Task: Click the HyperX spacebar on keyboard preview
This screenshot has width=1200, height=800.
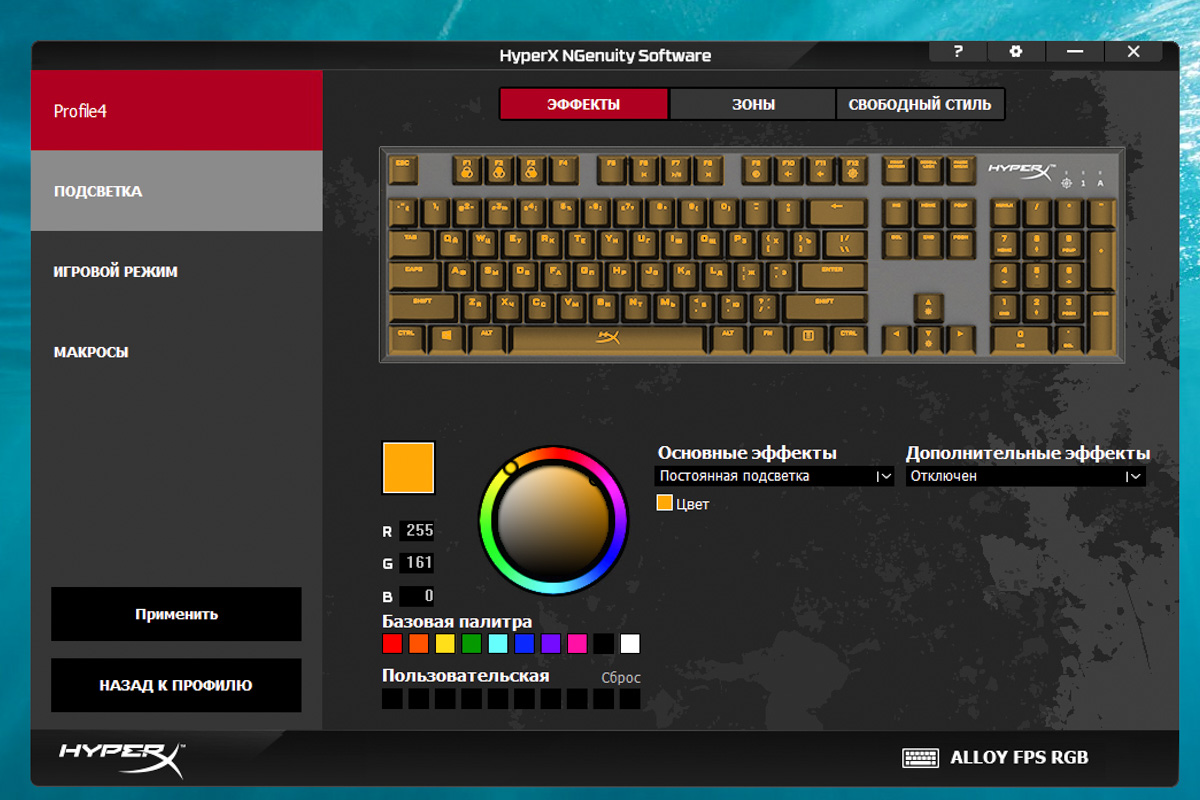Action: tap(607, 338)
